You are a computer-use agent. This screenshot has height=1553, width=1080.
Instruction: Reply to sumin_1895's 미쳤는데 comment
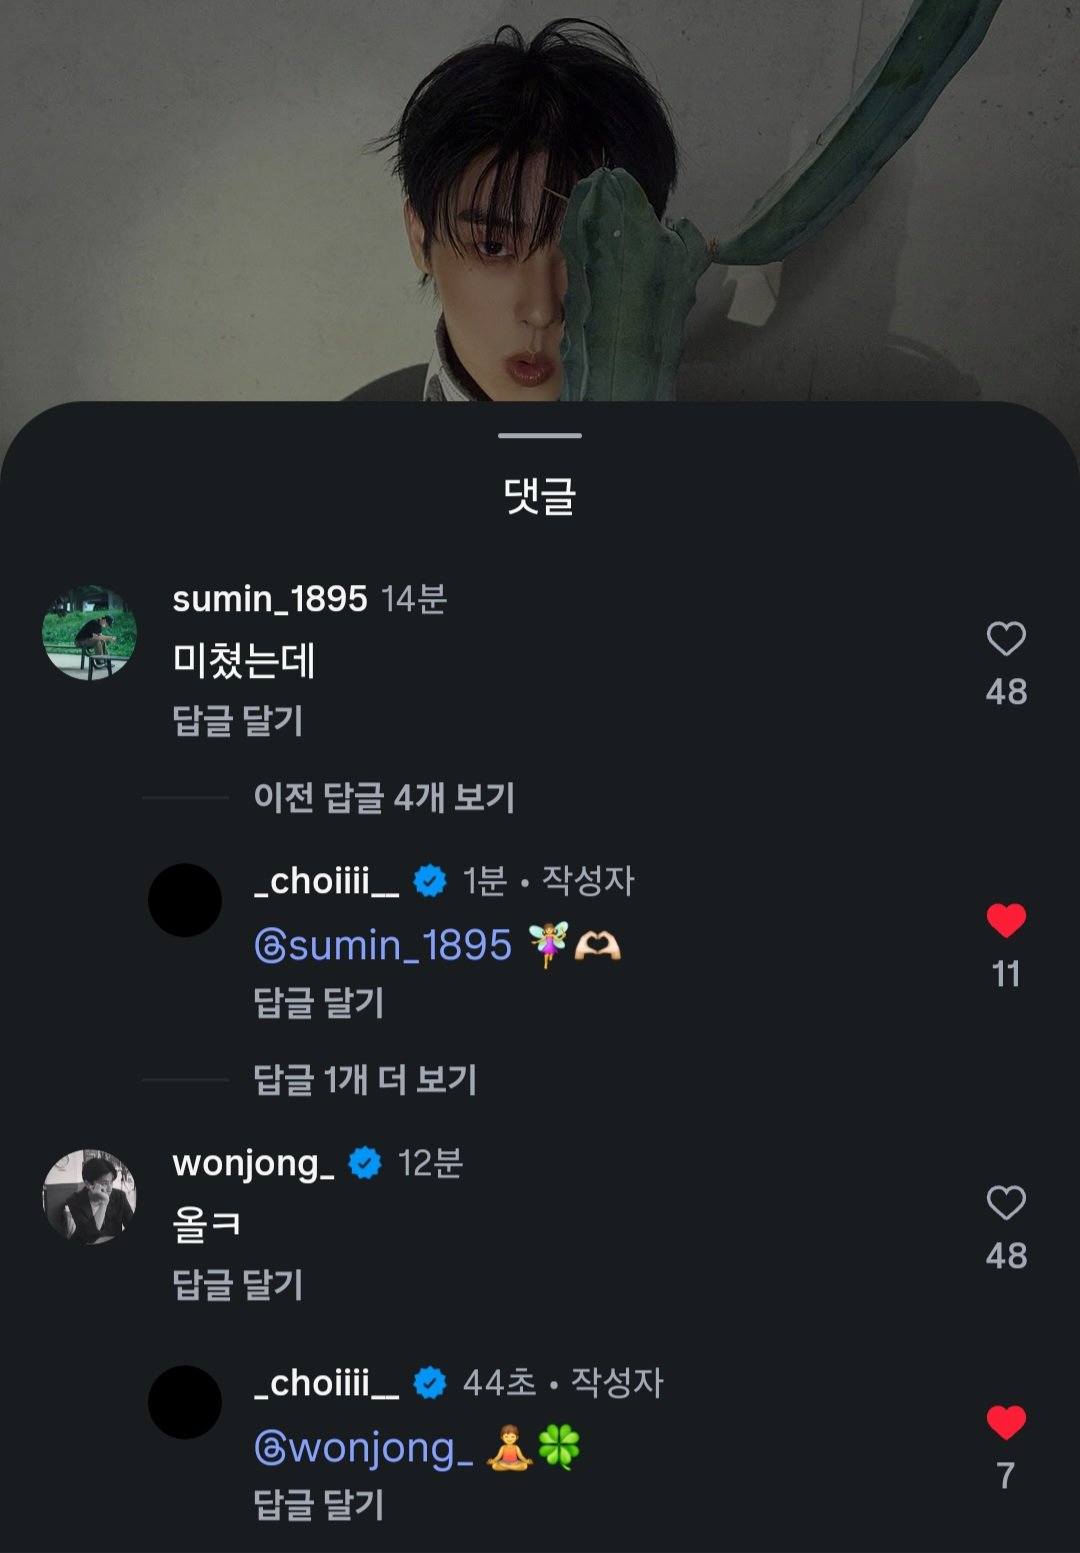point(238,720)
